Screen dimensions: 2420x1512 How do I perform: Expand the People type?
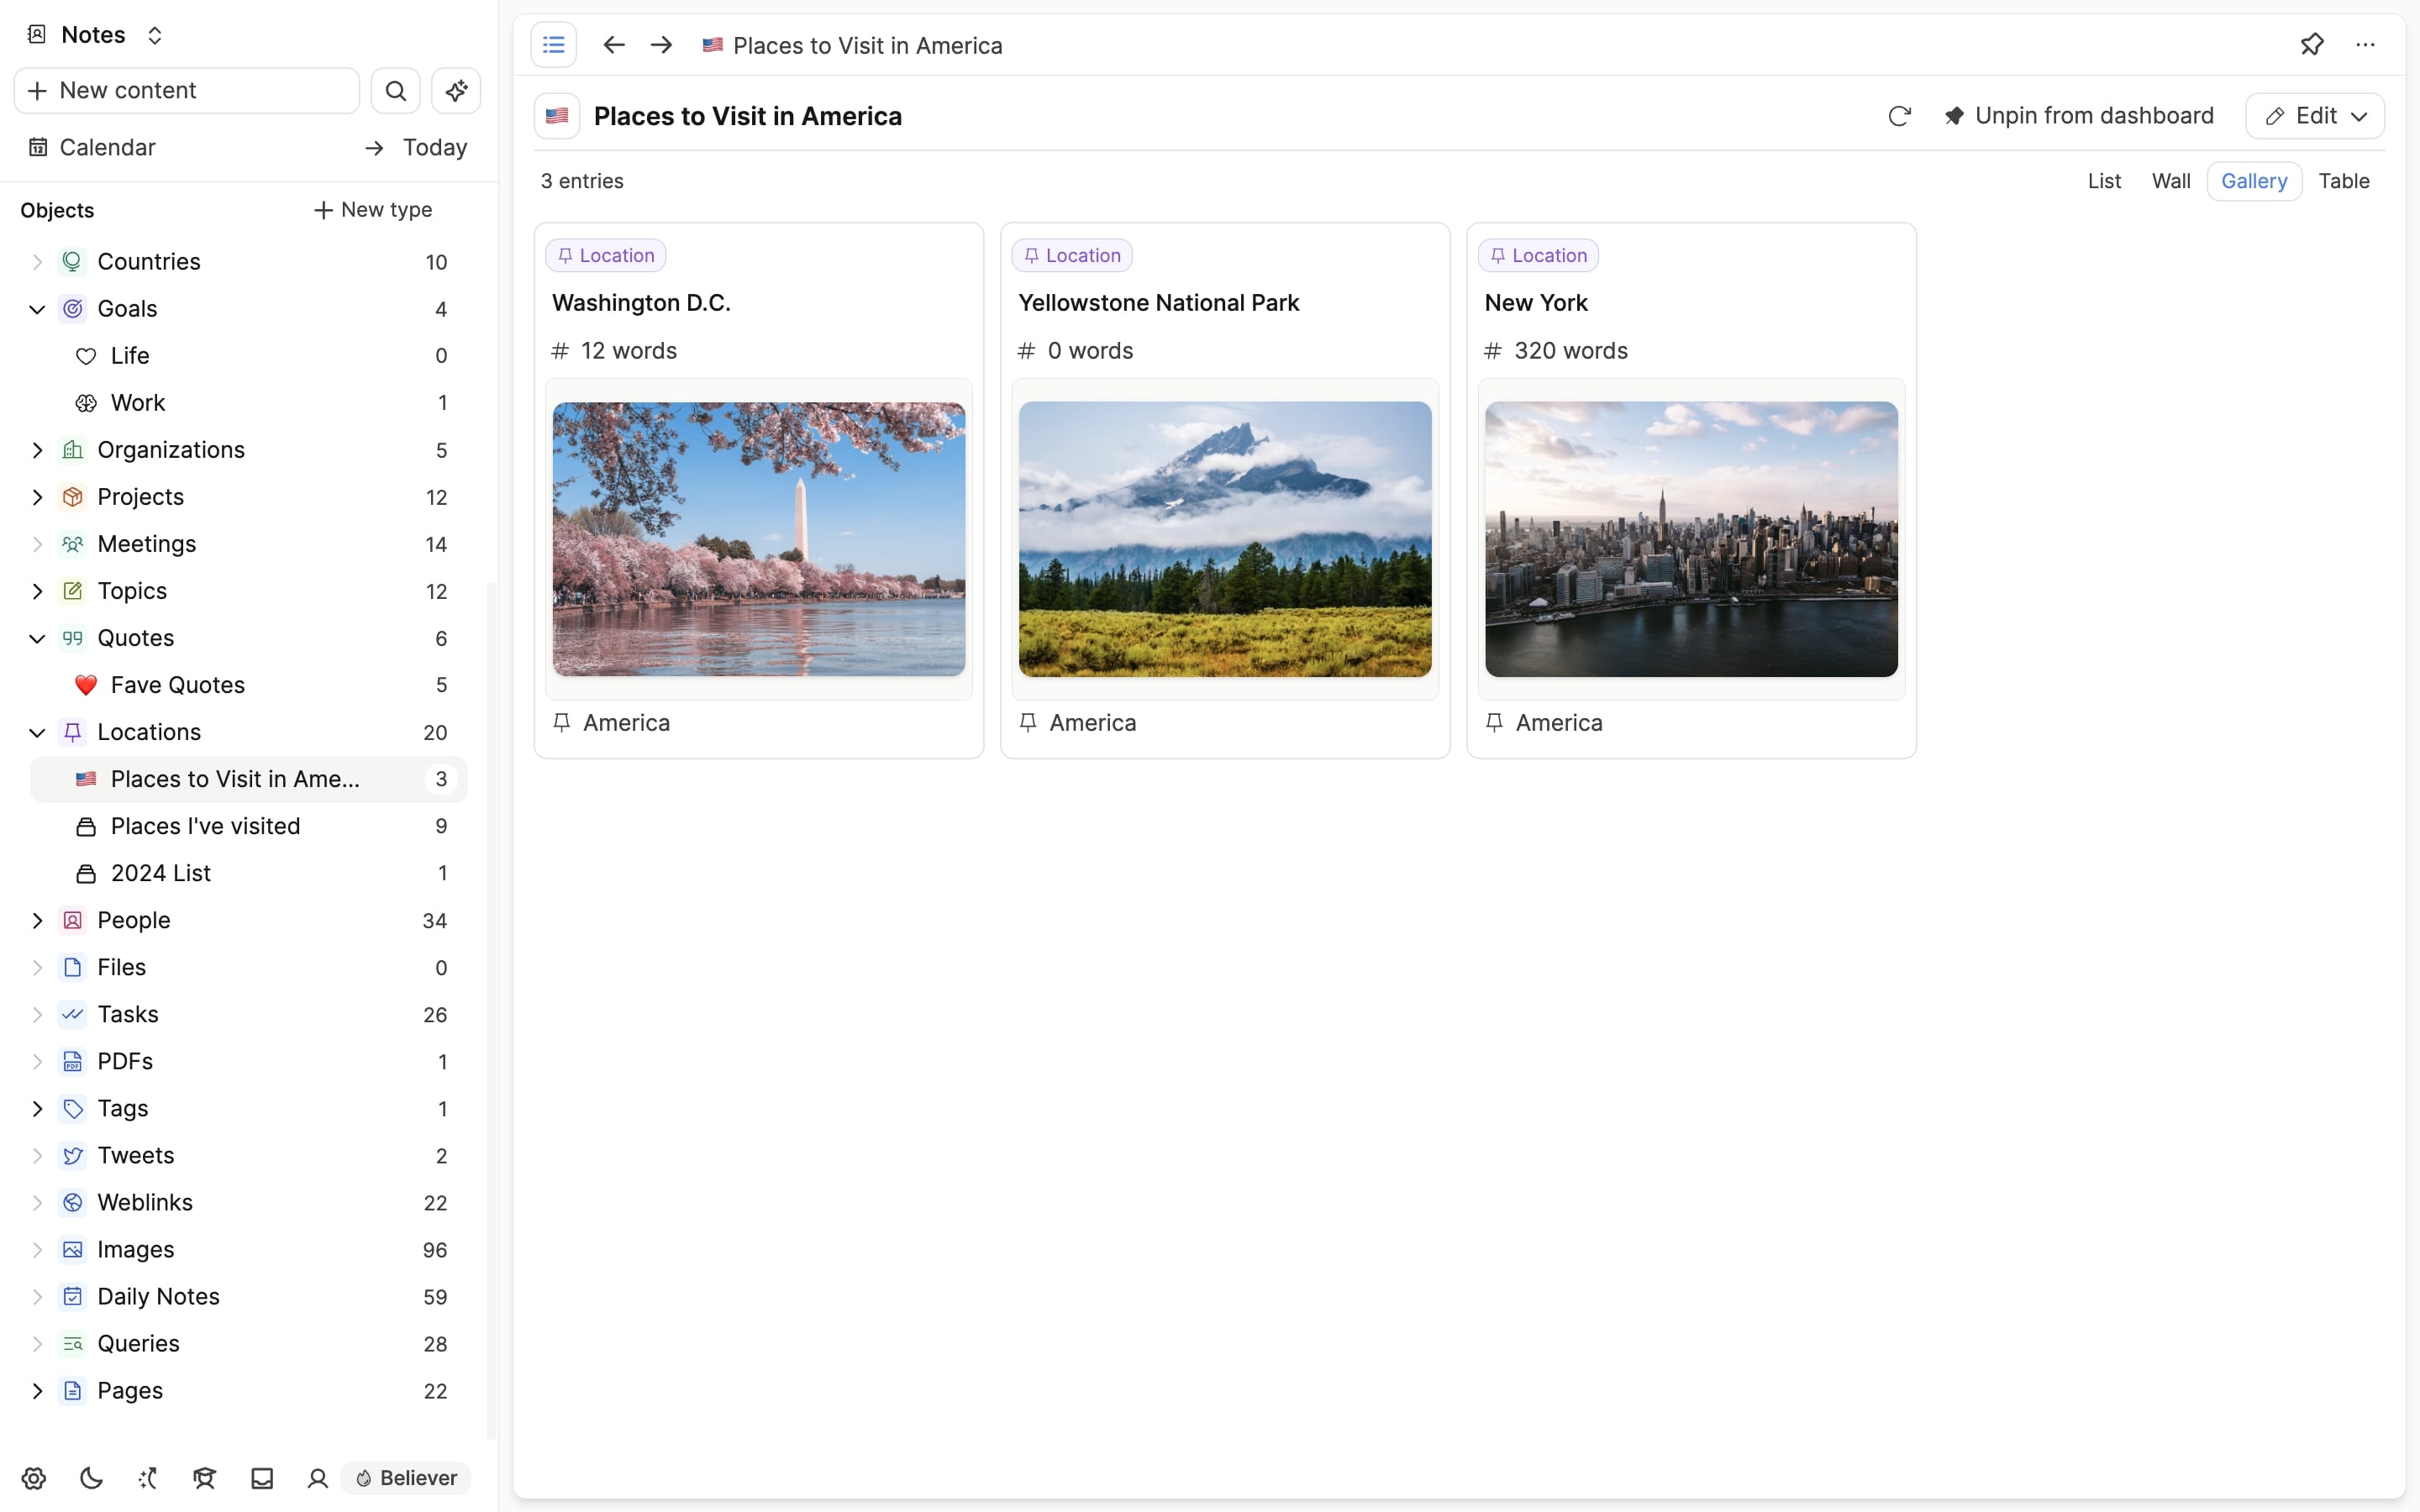click(x=37, y=920)
